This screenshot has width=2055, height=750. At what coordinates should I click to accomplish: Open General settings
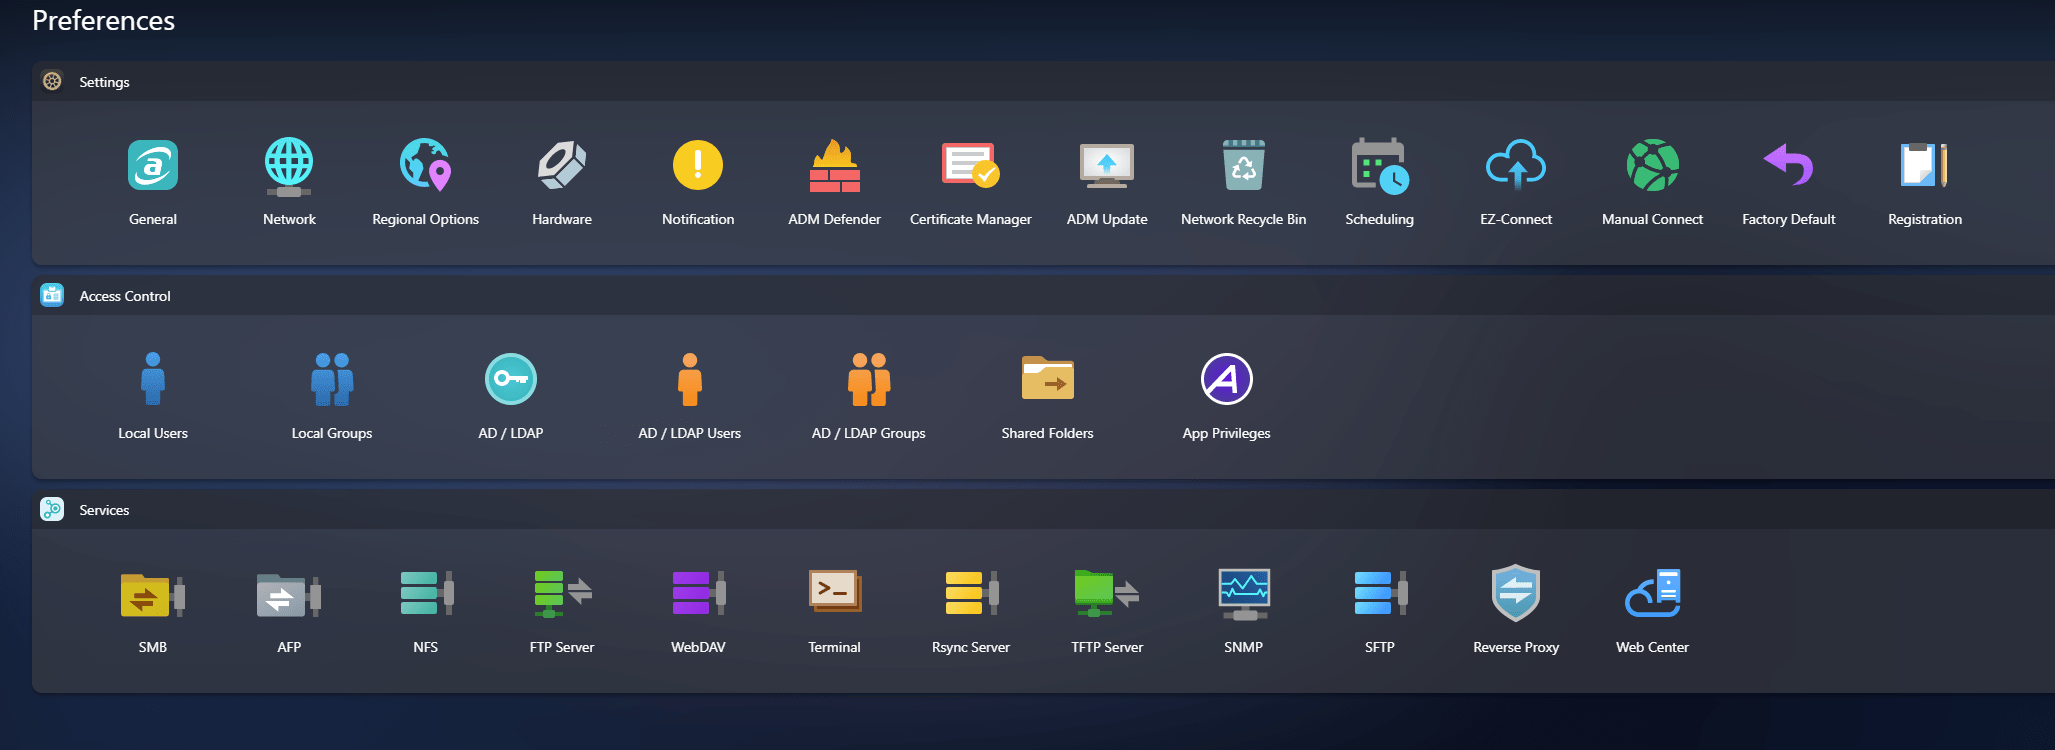point(153,166)
